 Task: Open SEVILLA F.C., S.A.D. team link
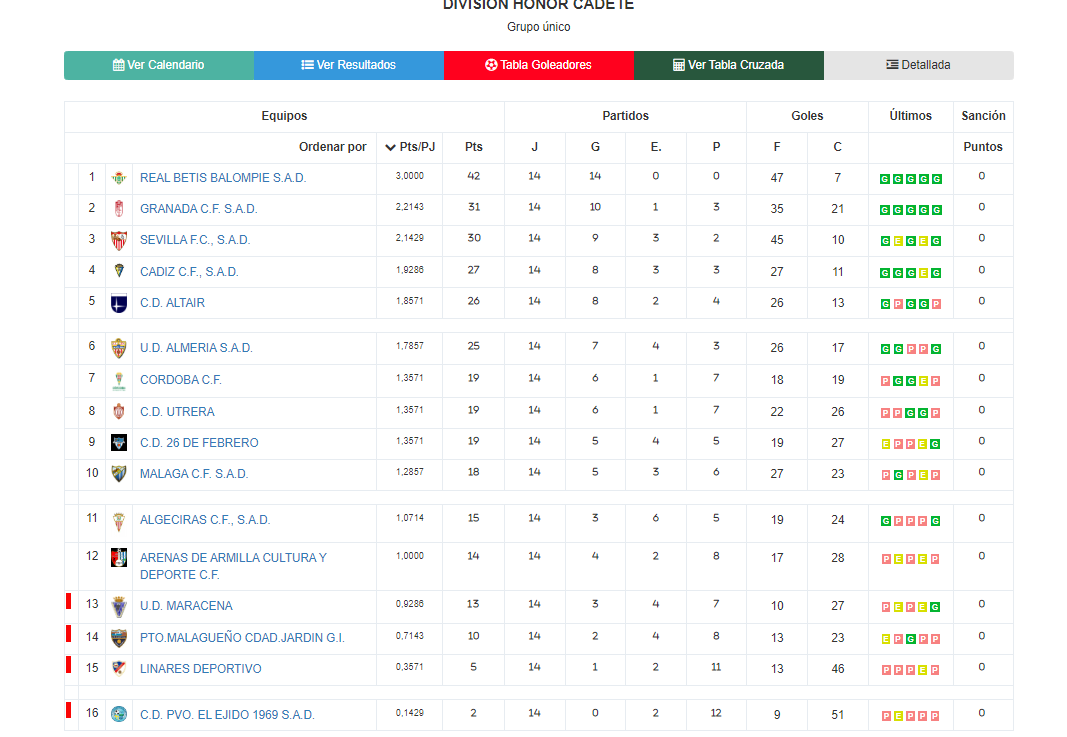195,240
